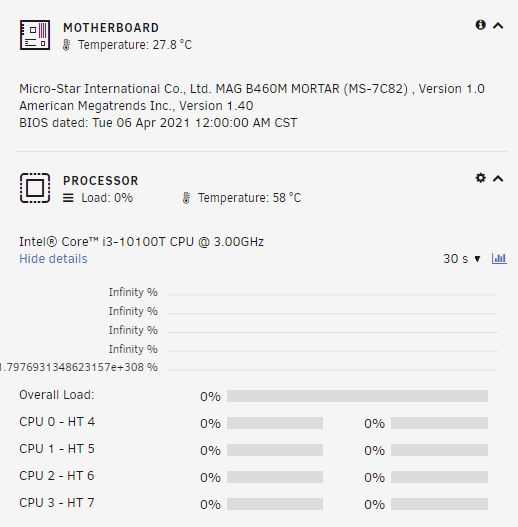Image resolution: width=518 pixels, height=527 pixels.
Task: Click the top Infinity % graph line
Action: 333,295
